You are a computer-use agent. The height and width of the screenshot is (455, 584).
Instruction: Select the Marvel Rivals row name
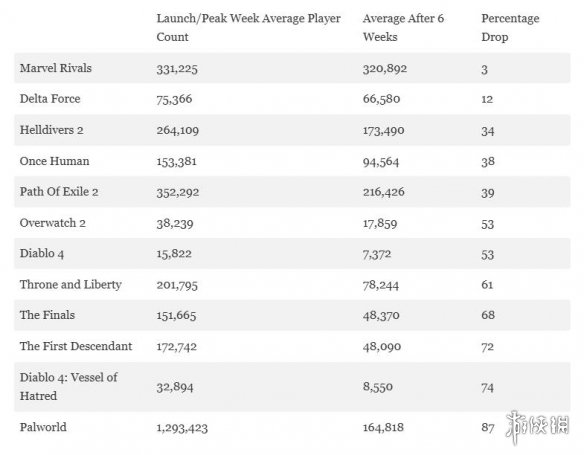click(55, 68)
